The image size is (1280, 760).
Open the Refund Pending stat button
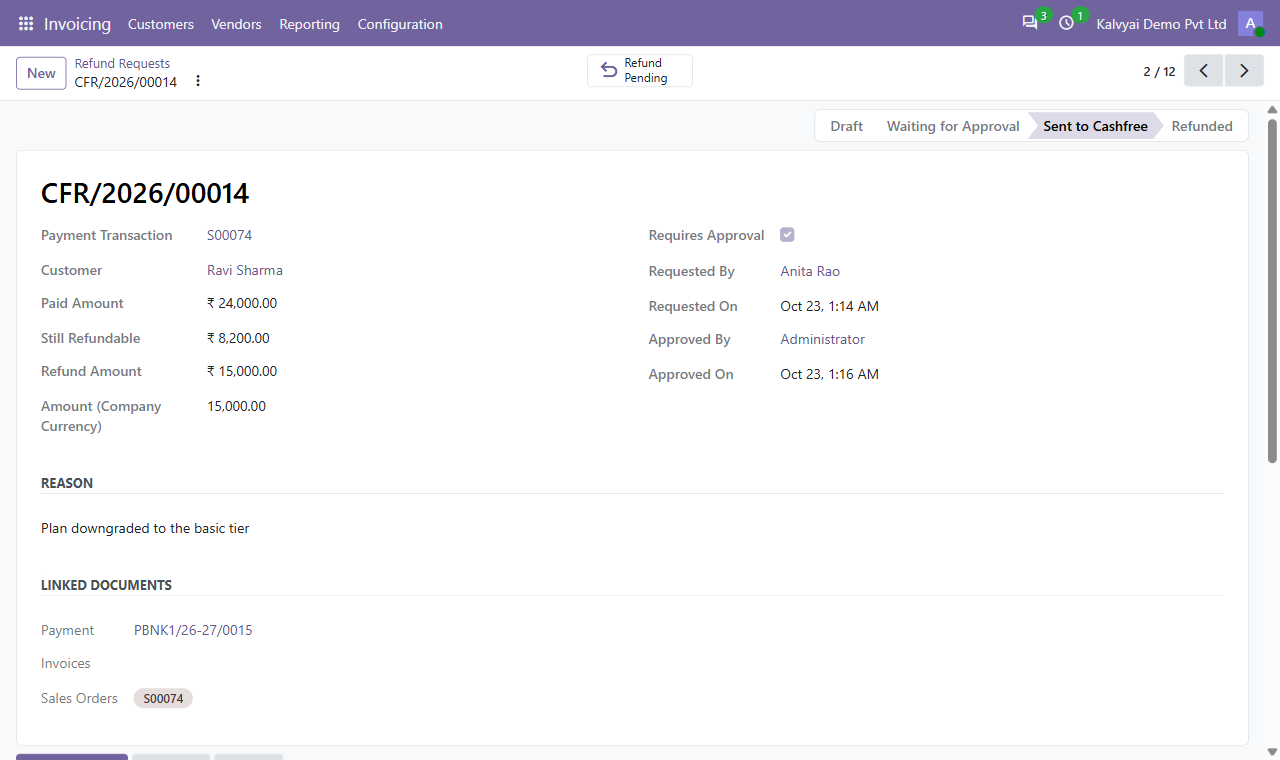(x=640, y=71)
